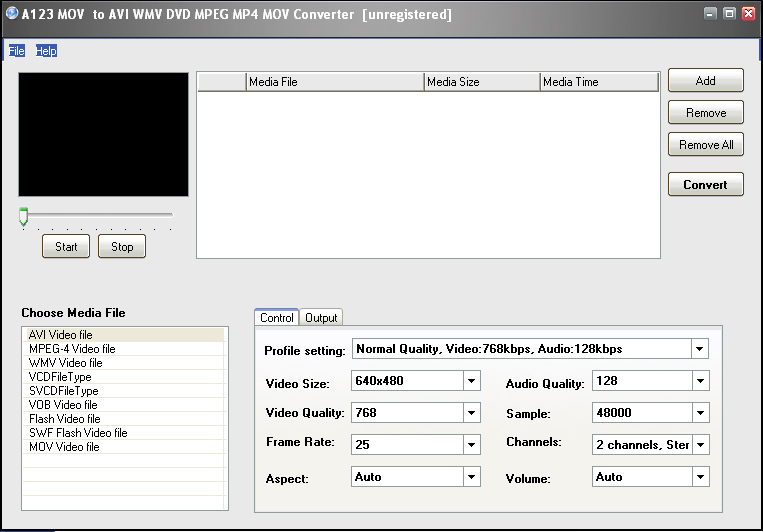Select the Control tab

pos(276,318)
